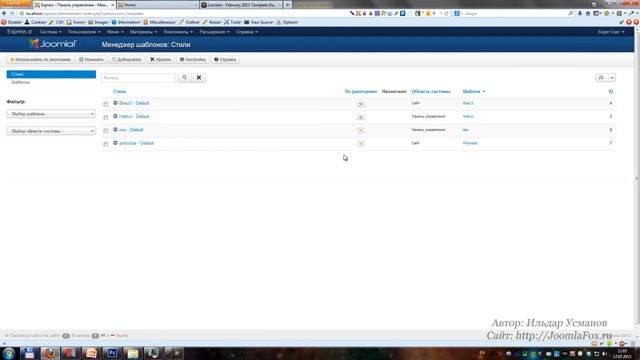This screenshot has height=360, width=640.
Task: Tick checkbox for Hathor - Default row
Action: [106, 118]
